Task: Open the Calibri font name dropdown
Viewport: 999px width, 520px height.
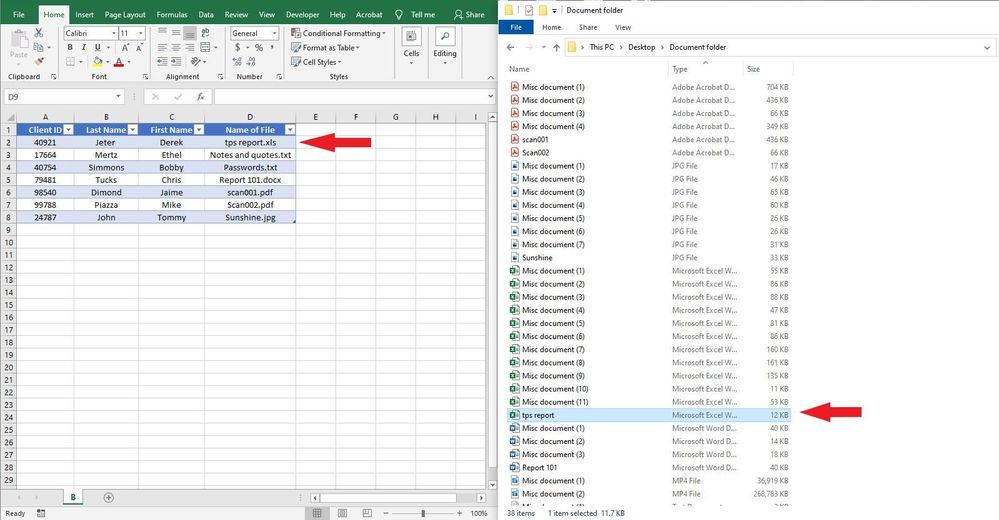Action: click(114, 33)
